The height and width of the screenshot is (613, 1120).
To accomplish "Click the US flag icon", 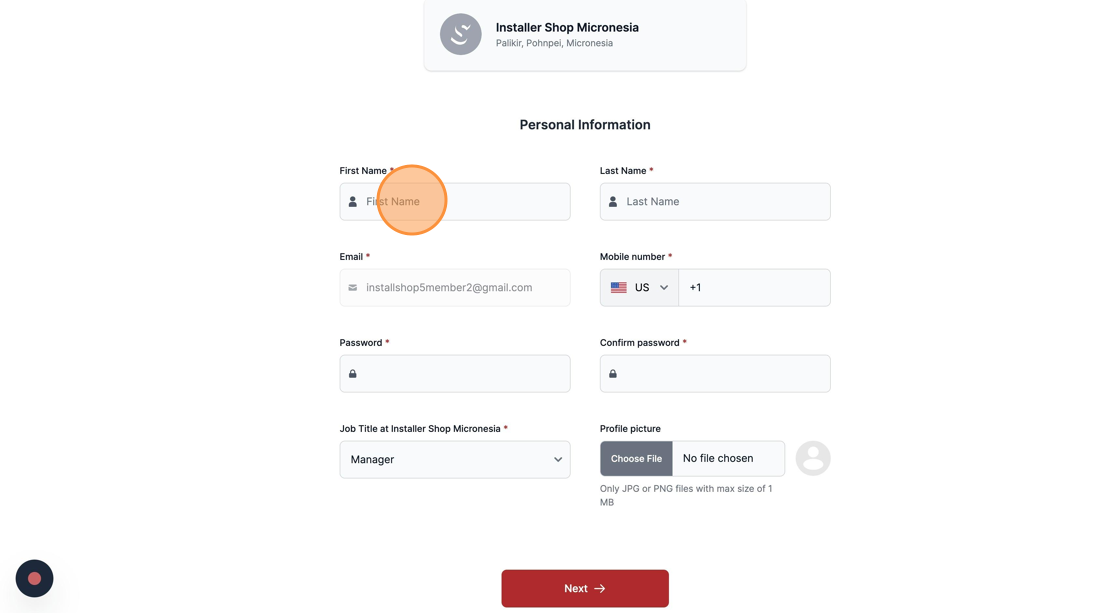I will pyautogui.click(x=619, y=288).
